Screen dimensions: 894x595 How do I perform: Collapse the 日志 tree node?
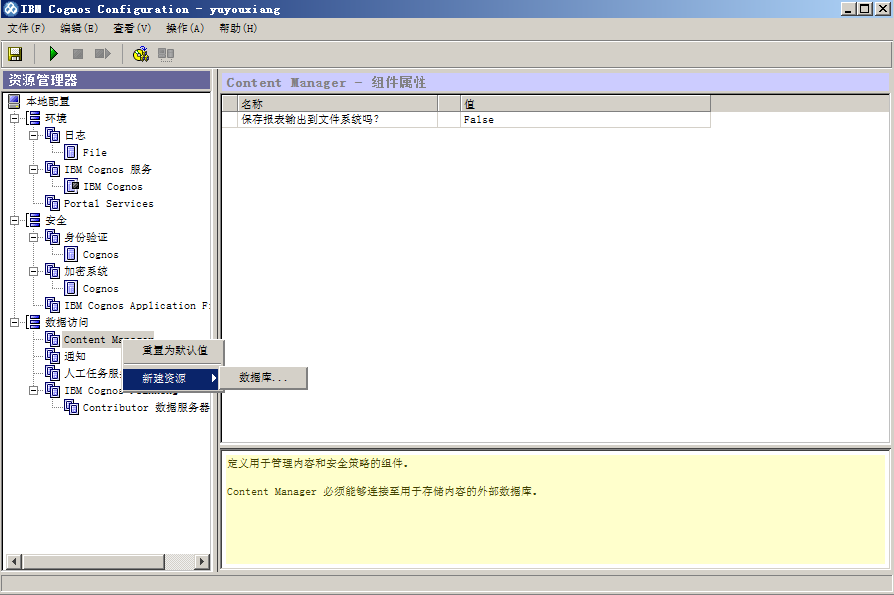coord(34,136)
